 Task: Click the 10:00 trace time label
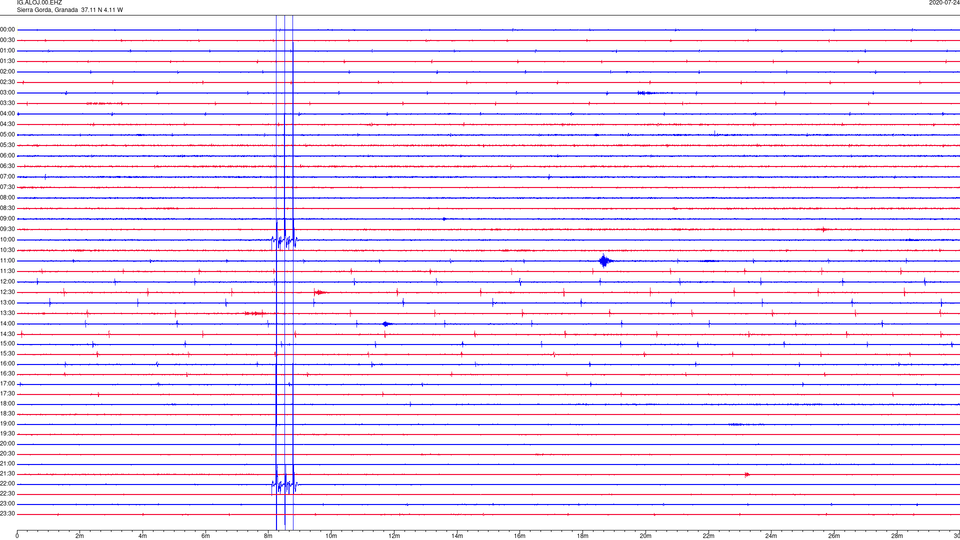(x=8, y=239)
